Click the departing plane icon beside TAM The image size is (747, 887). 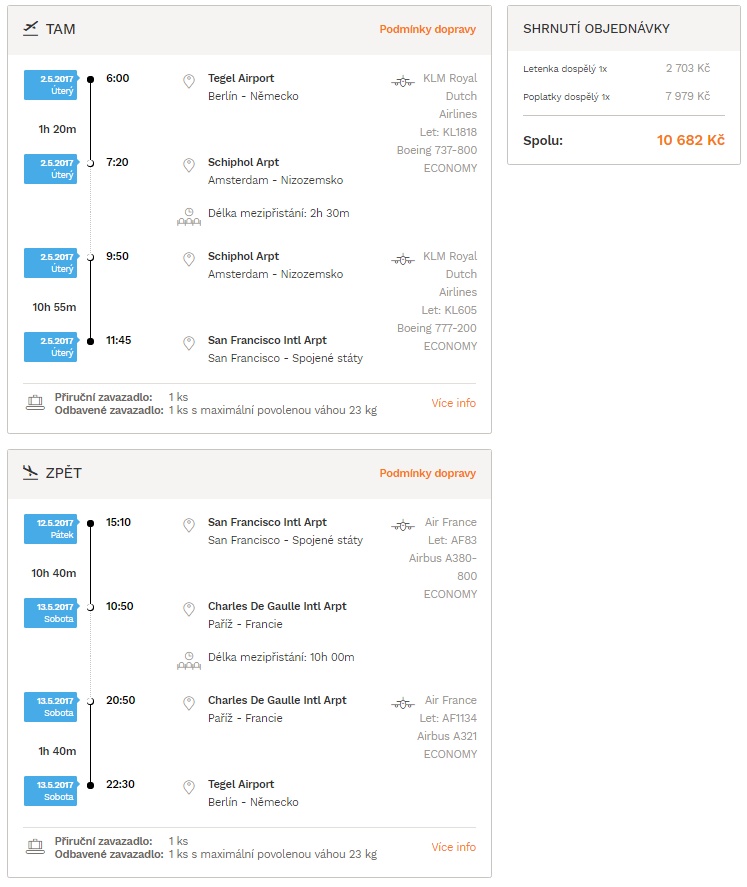[31, 28]
